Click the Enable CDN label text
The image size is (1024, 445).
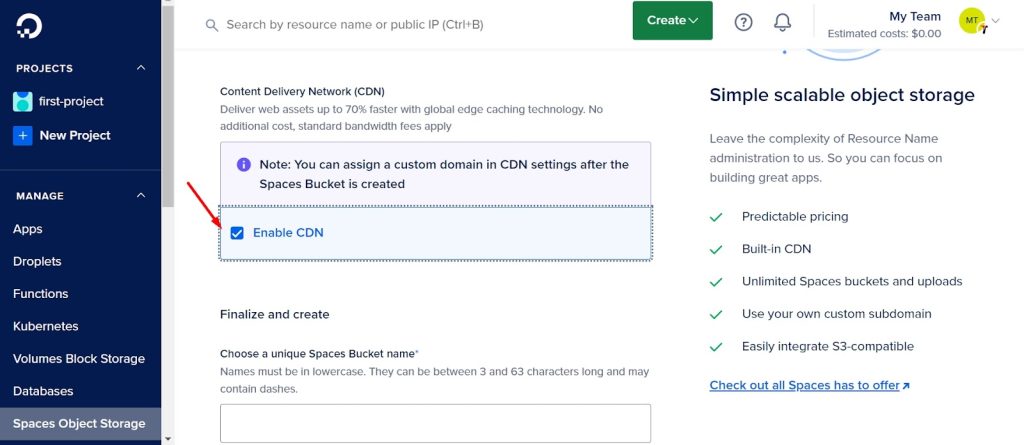tap(288, 233)
